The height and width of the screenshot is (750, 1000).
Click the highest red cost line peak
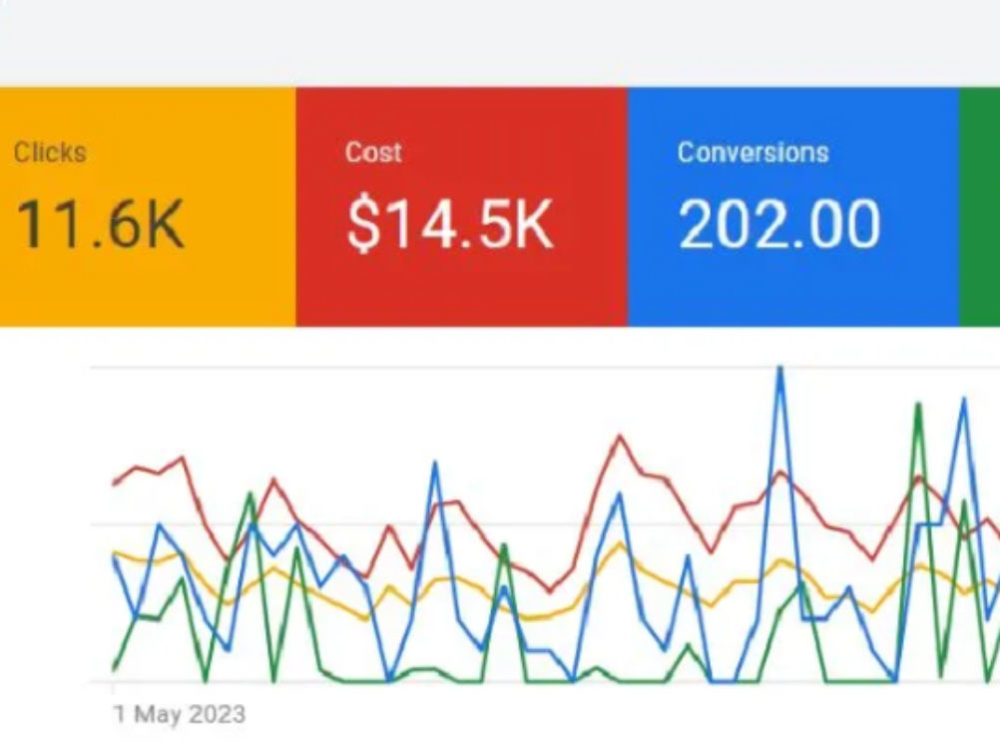point(619,437)
